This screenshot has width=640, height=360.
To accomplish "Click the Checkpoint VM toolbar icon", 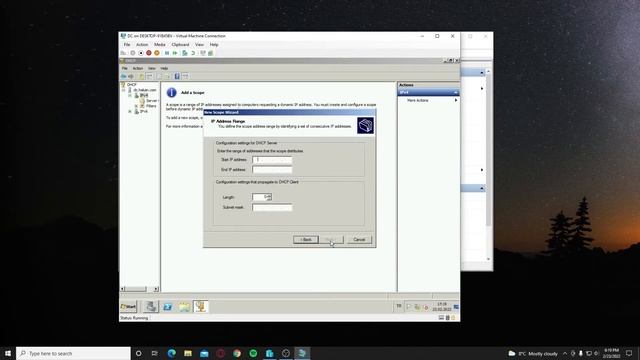I will 185,53.
